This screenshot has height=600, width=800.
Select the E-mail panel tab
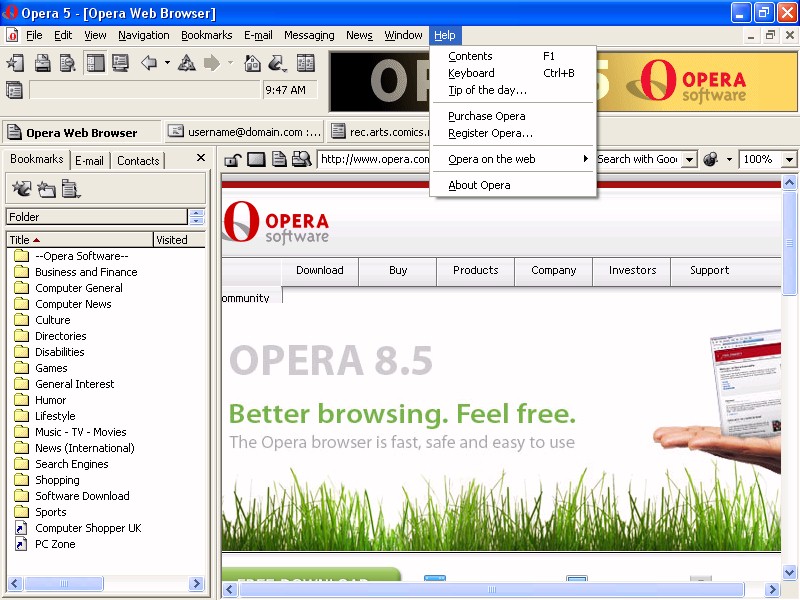tap(89, 161)
